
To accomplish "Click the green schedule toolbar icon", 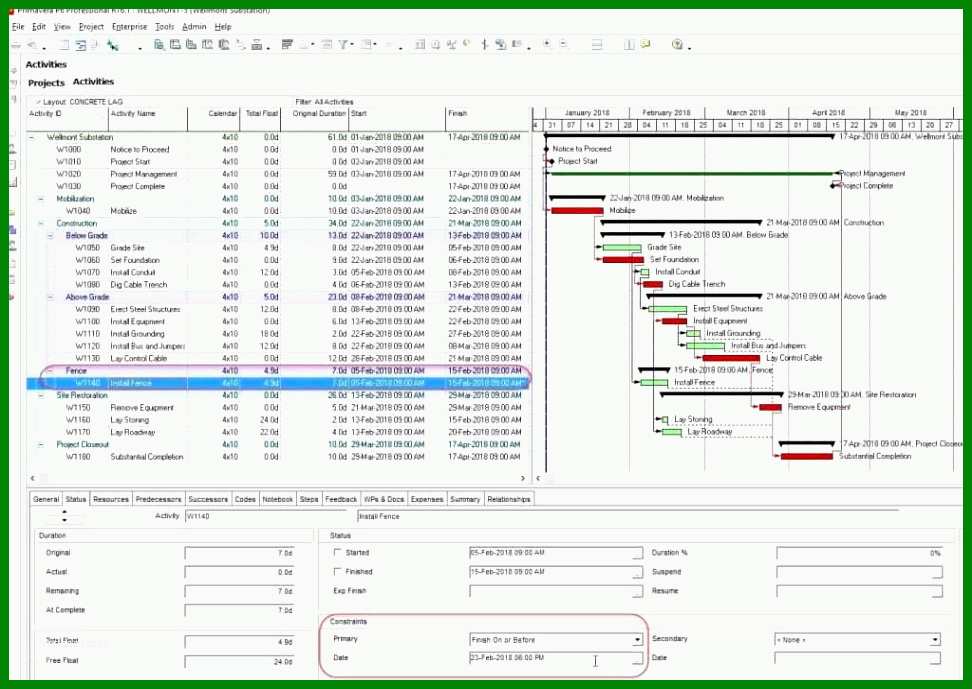I will click(112, 45).
